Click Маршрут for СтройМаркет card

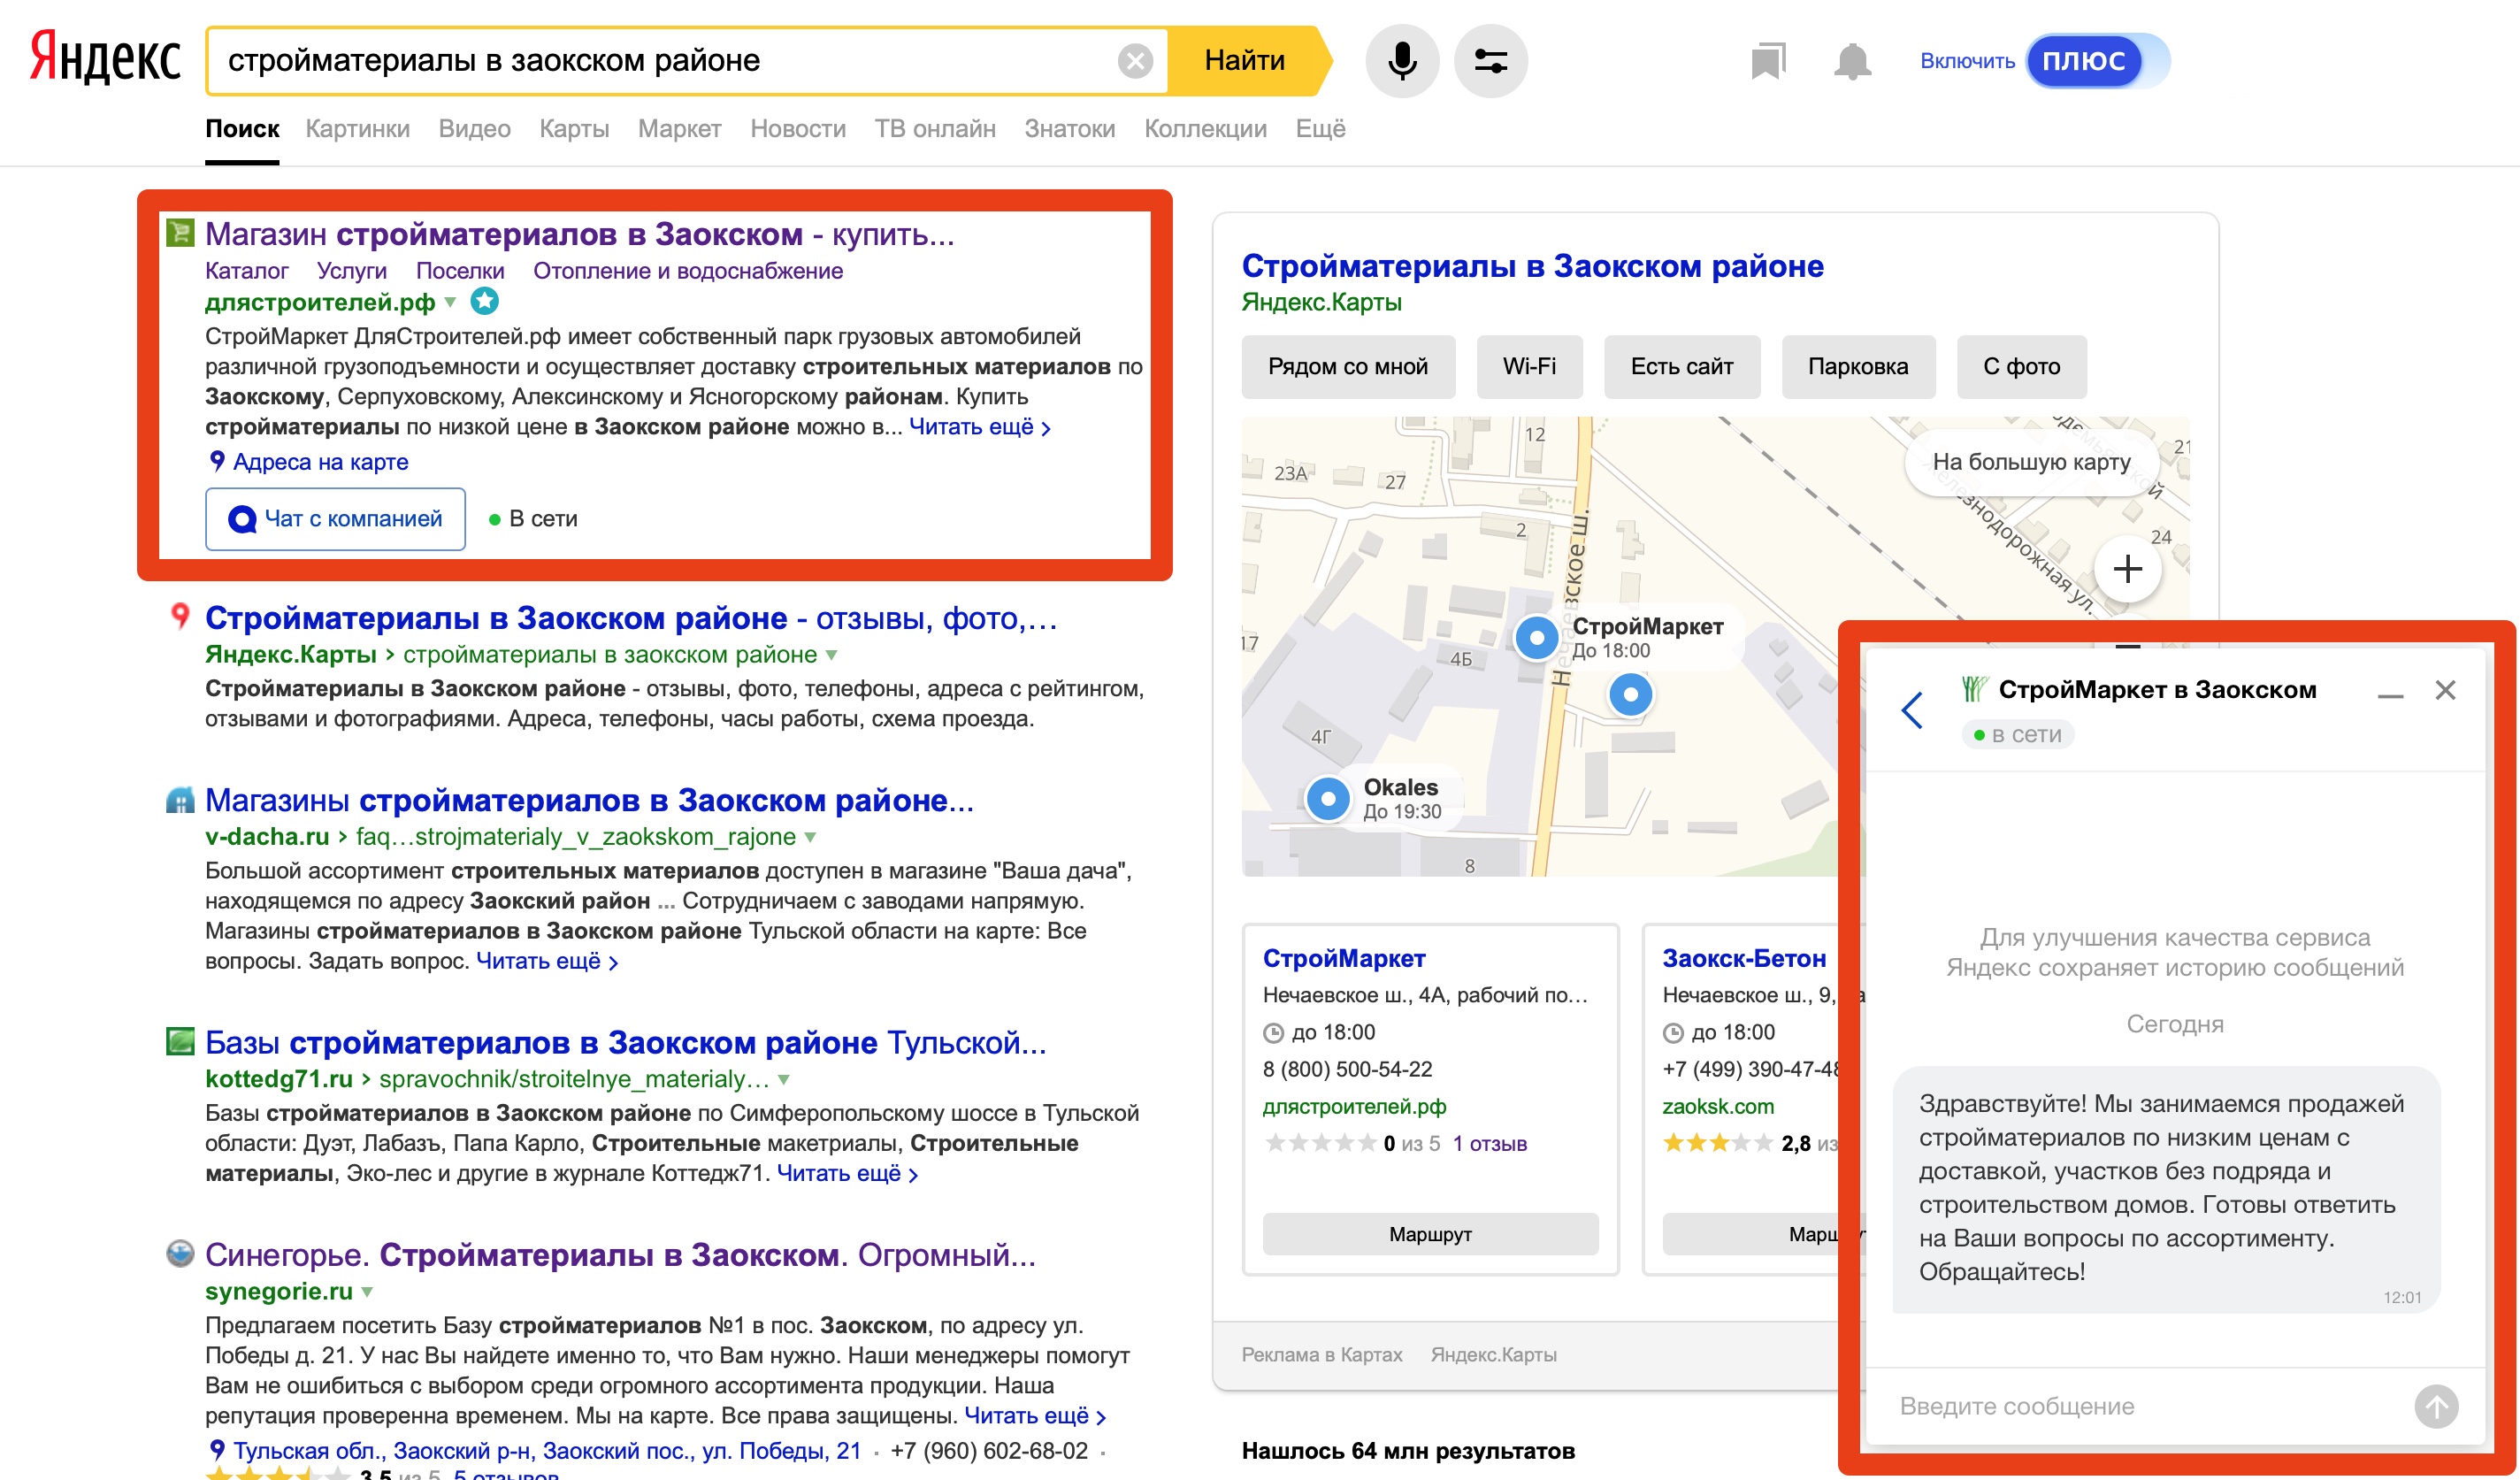point(1430,1234)
